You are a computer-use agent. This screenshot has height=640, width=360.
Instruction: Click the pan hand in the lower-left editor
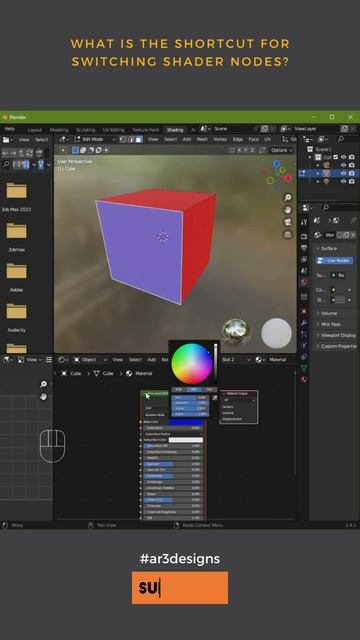point(43,396)
